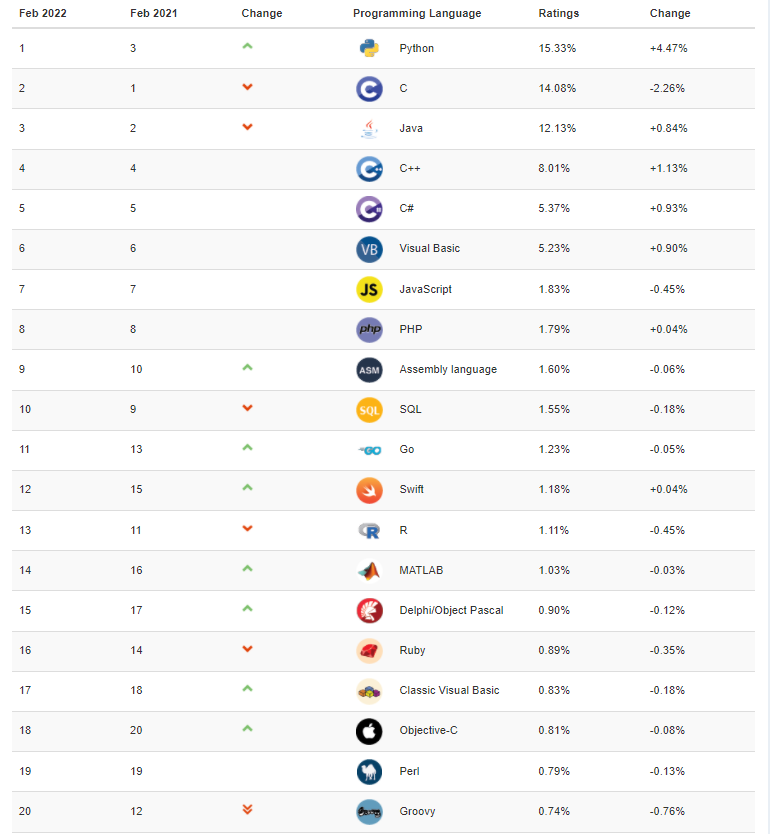Viewport: 770px width, 834px height.
Task: Click the green up arrow for Python
Action: pos(247,47)
